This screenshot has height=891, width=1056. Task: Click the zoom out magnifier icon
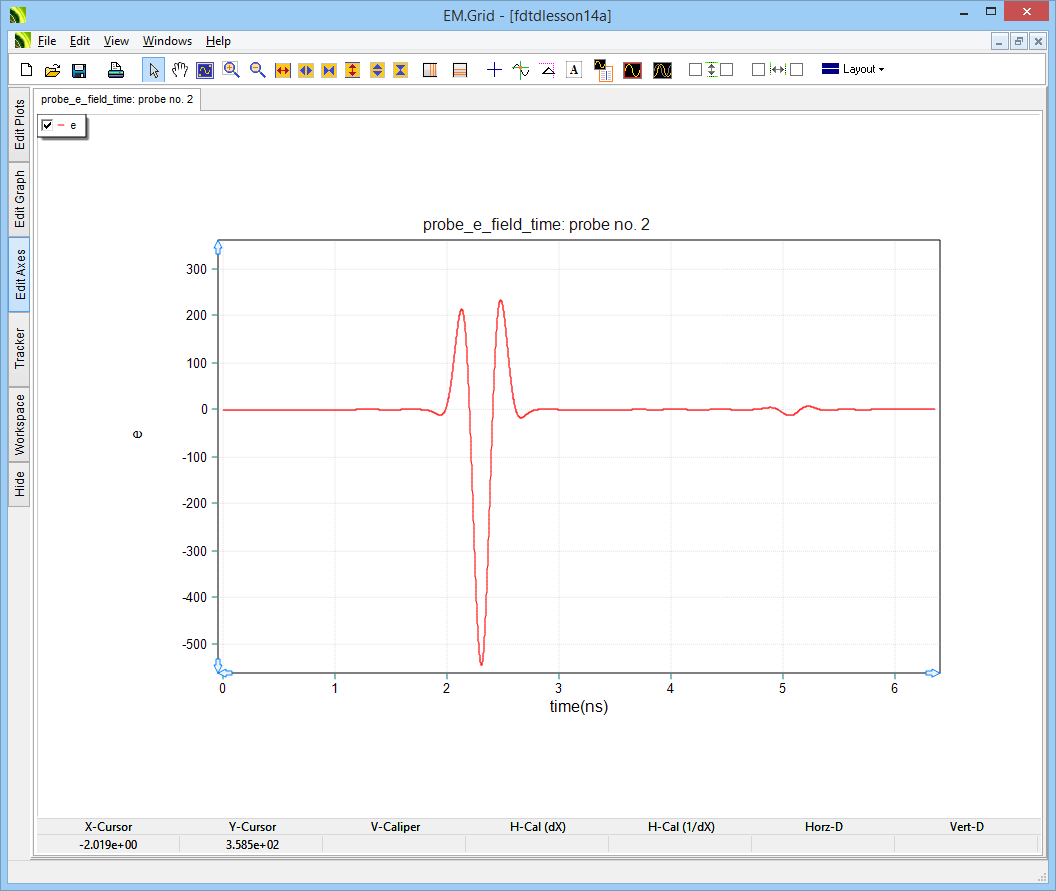click(258, 70)
